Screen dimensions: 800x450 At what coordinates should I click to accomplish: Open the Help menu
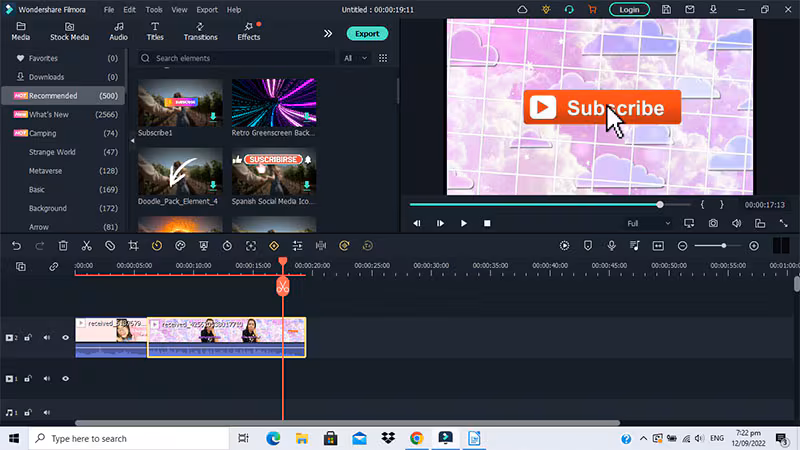(x=234, y=10)
